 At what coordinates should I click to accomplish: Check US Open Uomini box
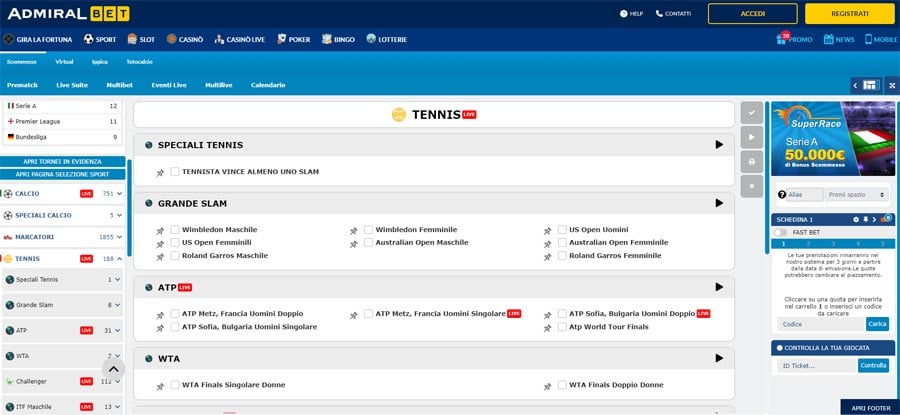[x=562, y=230]
